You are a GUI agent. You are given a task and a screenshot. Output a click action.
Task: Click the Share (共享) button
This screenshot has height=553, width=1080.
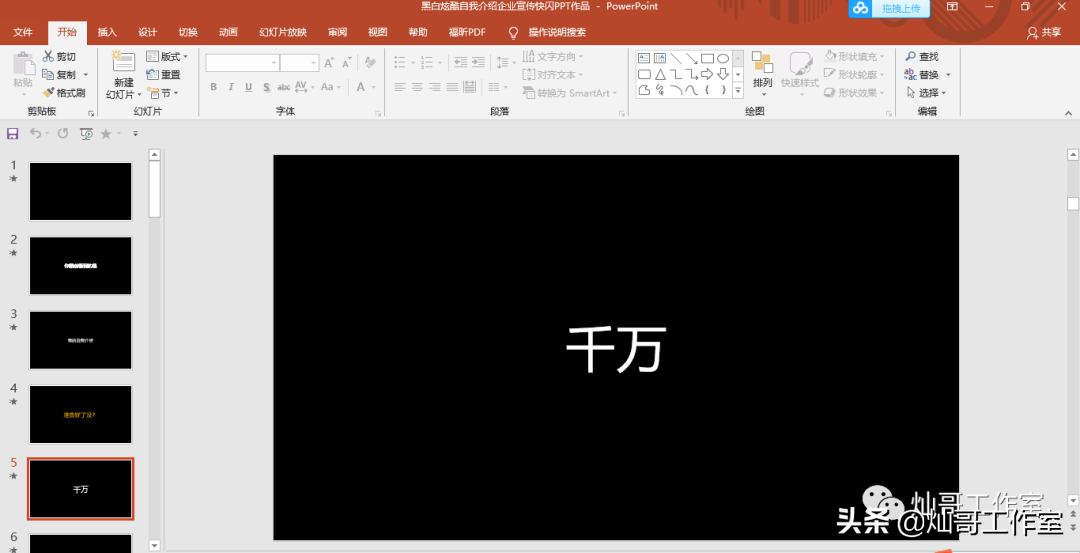tap(1043, 32)
